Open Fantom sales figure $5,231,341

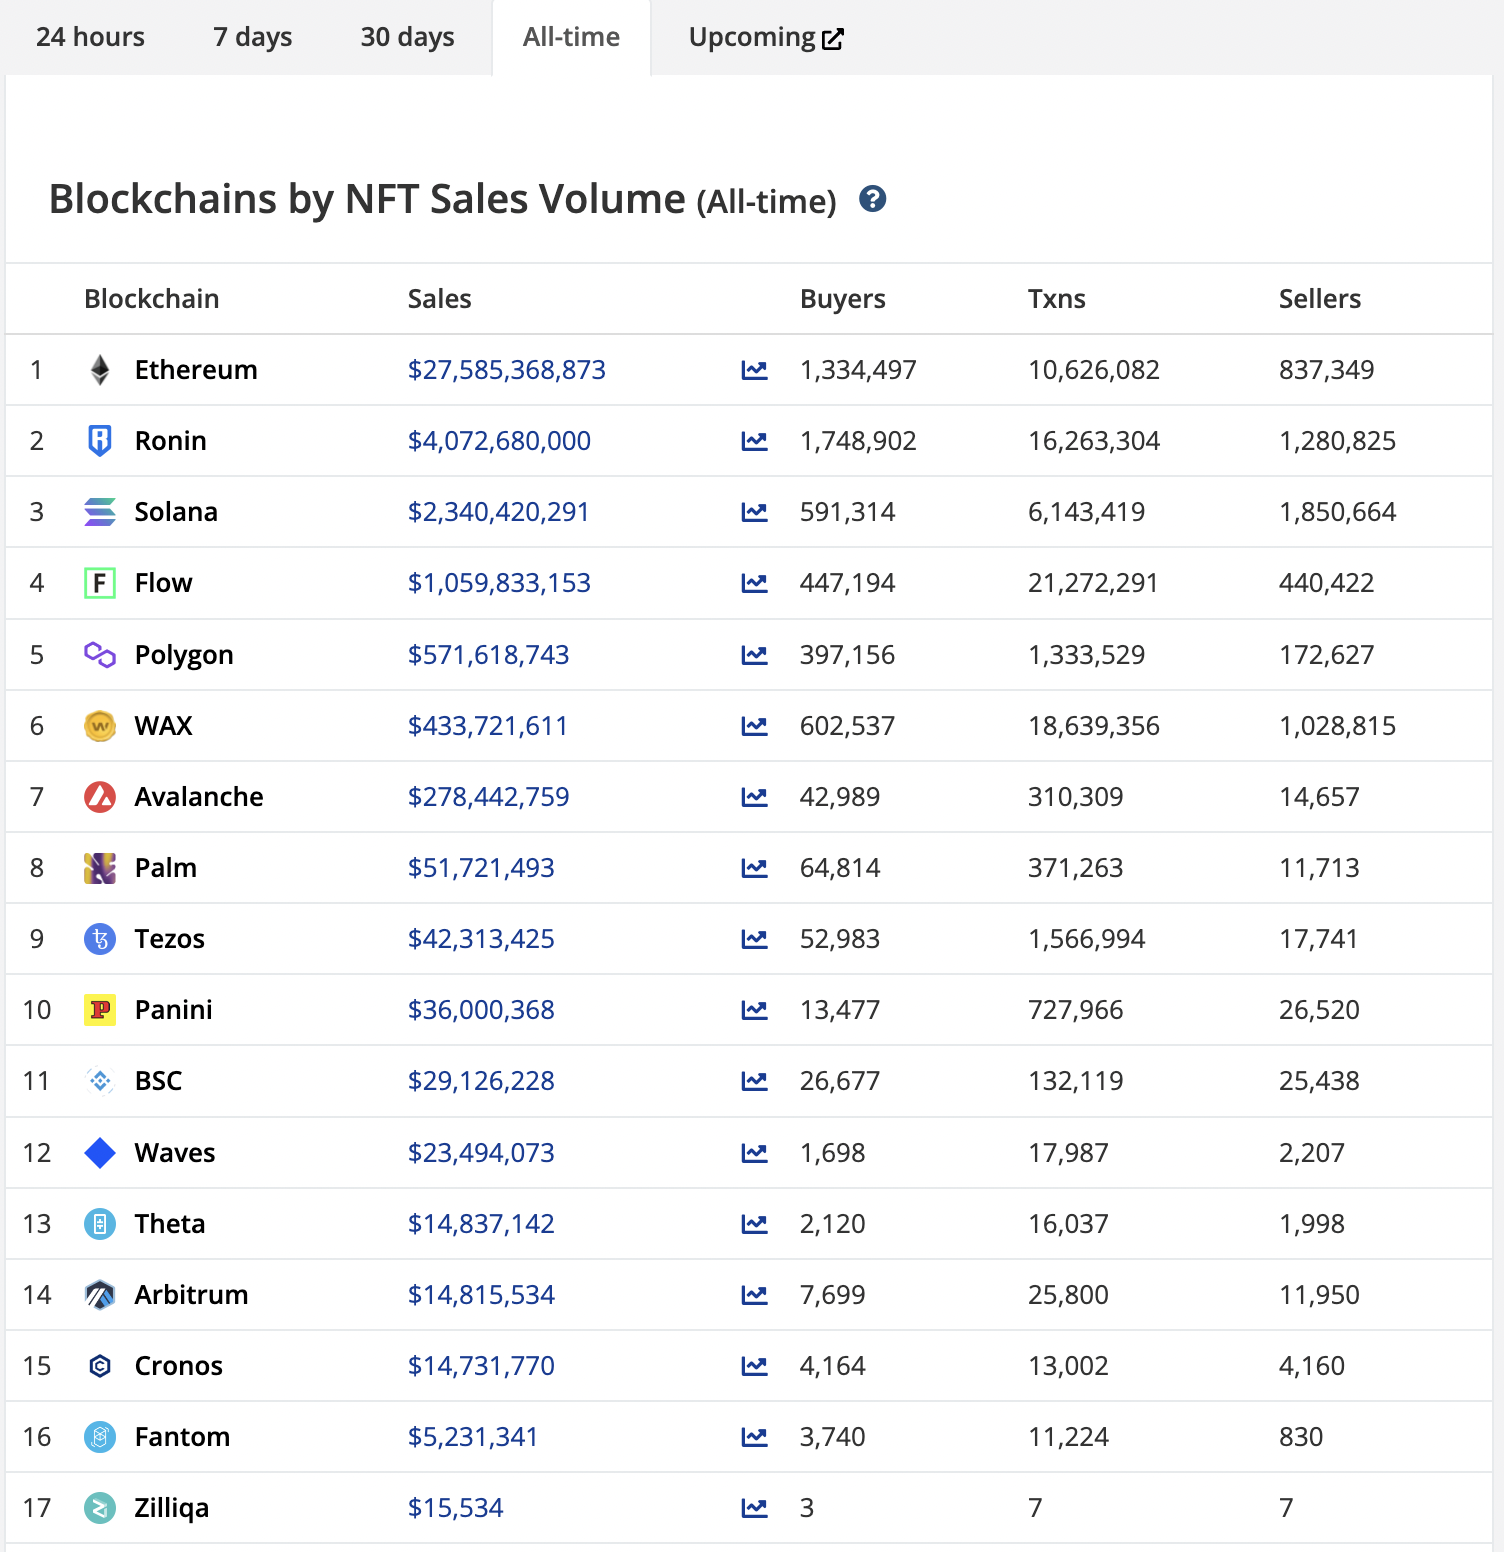coord(473,1437)
